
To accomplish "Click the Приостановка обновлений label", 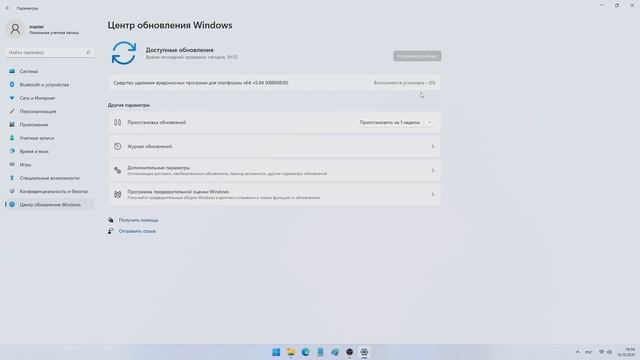I will pos(157,122).
